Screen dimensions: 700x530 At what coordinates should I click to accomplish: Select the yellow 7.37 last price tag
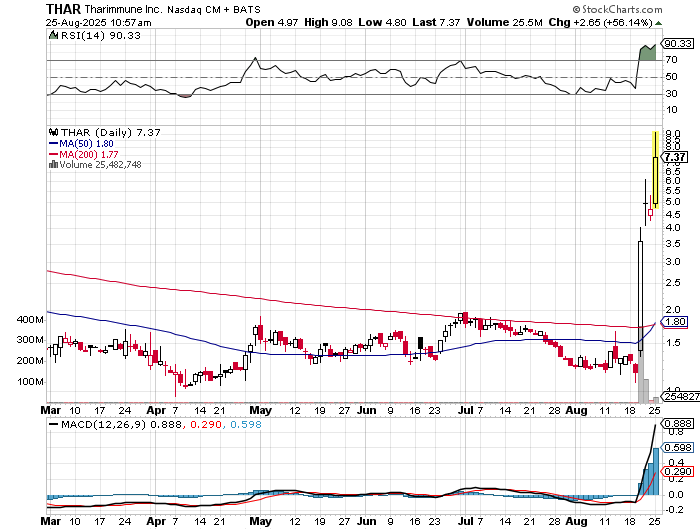(676, 157)
